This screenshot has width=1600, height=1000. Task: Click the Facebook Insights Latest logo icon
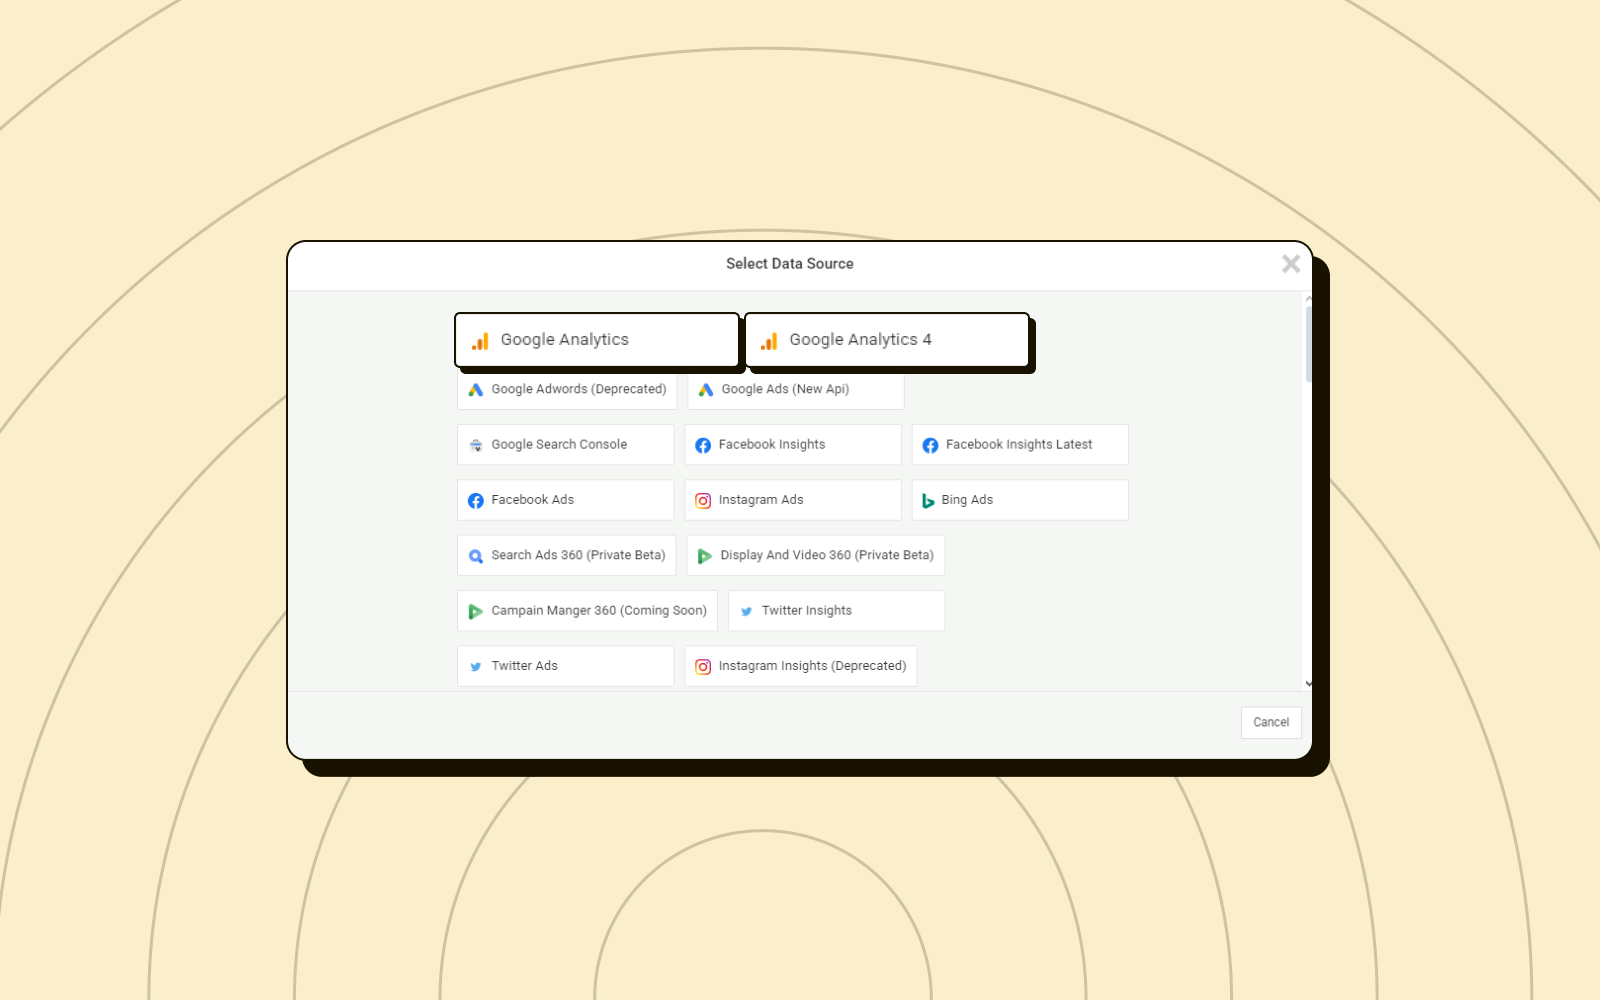click(x=930, y=445)
